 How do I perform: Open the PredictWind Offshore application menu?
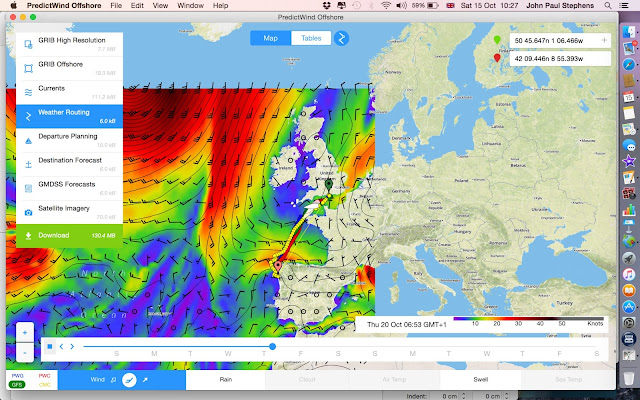click(x=64, y=6)
